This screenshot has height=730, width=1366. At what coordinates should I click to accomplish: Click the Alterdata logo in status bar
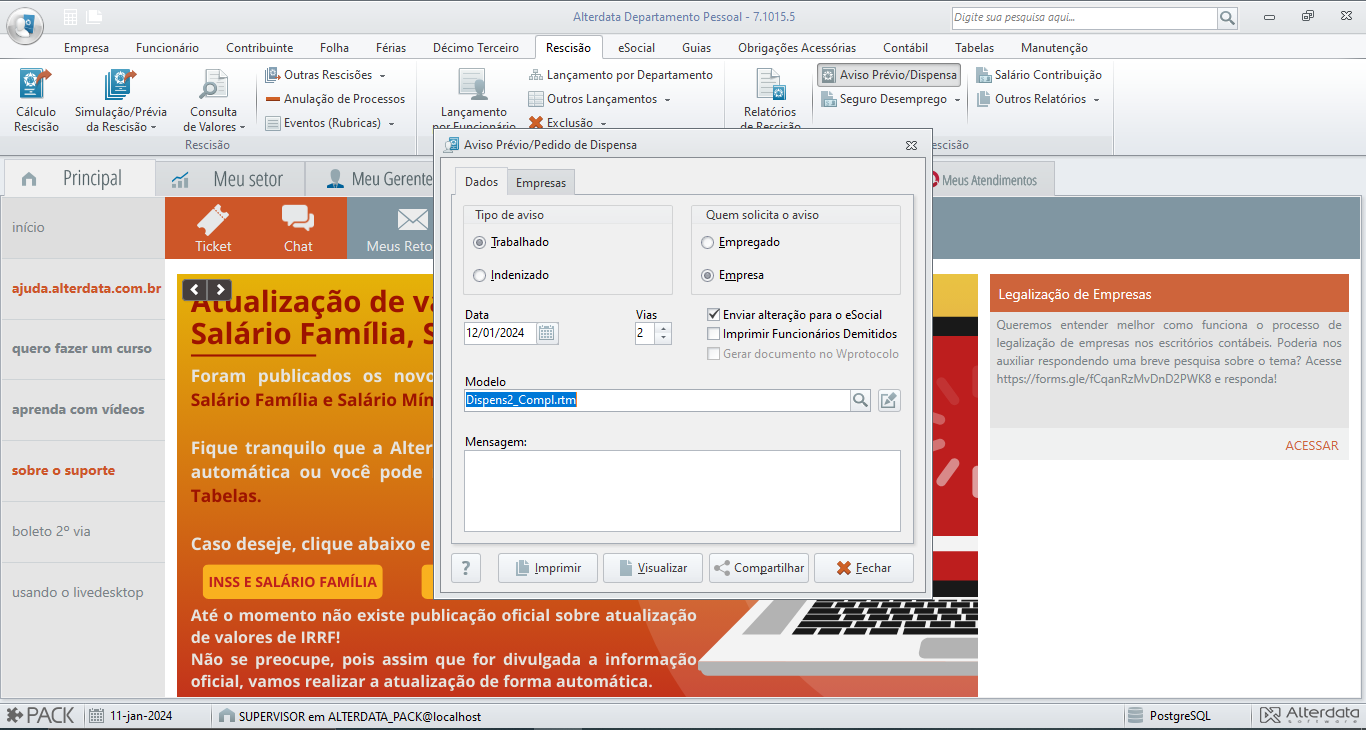click(x=1310, y=716)
